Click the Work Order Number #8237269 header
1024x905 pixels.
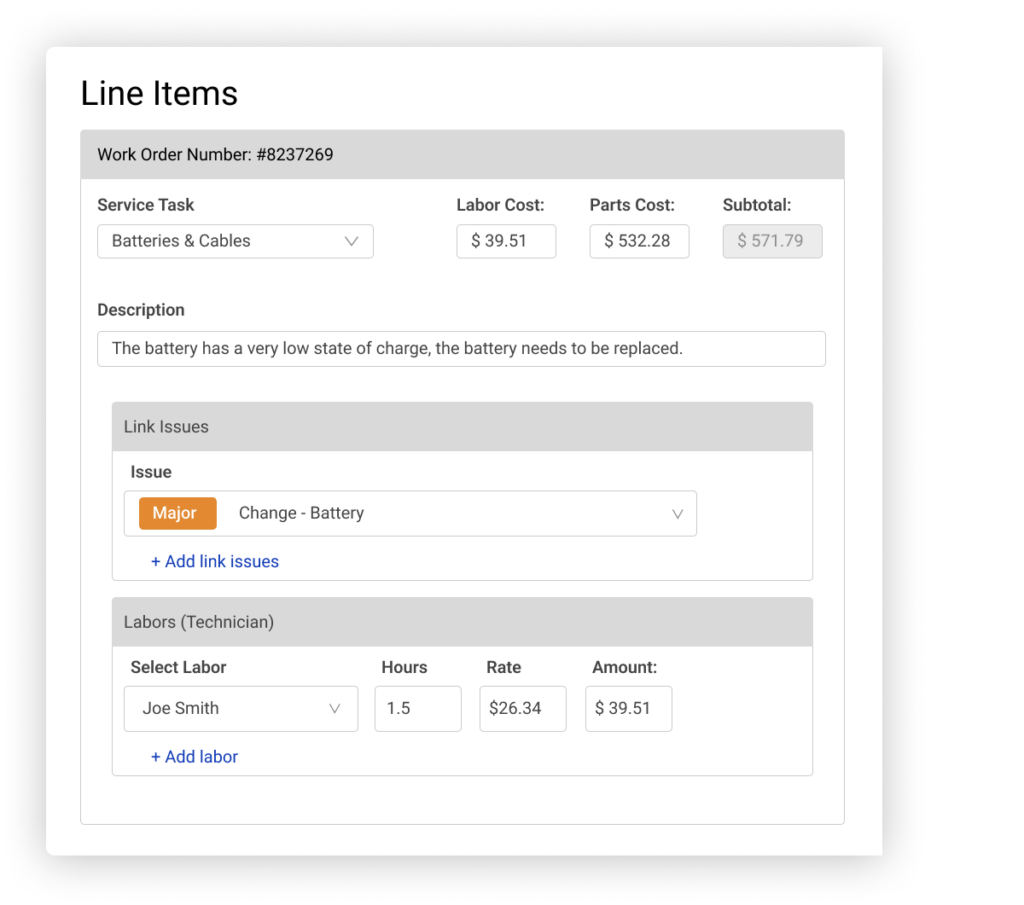[x=214, y=154]
